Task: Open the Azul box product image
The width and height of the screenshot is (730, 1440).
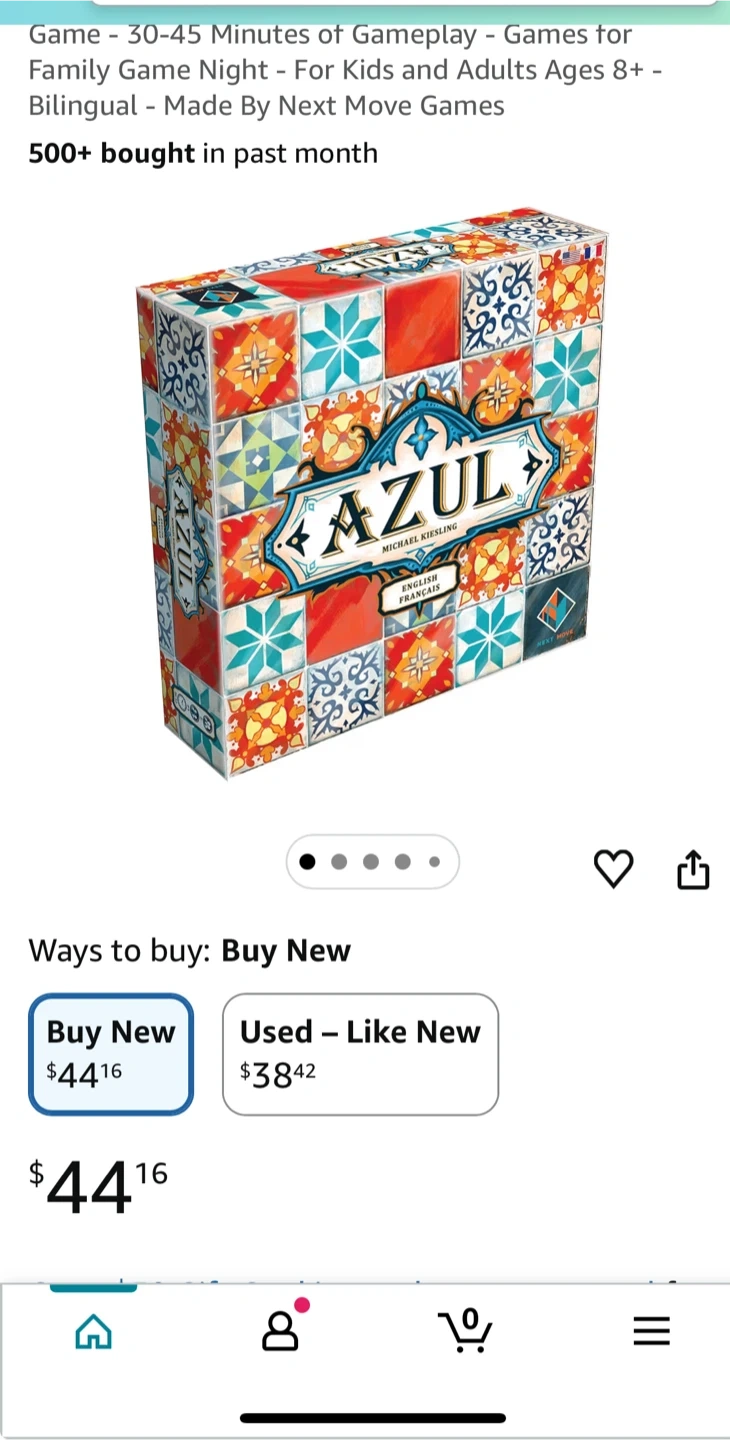Action: pyautogui.click(x=370, y=490)
